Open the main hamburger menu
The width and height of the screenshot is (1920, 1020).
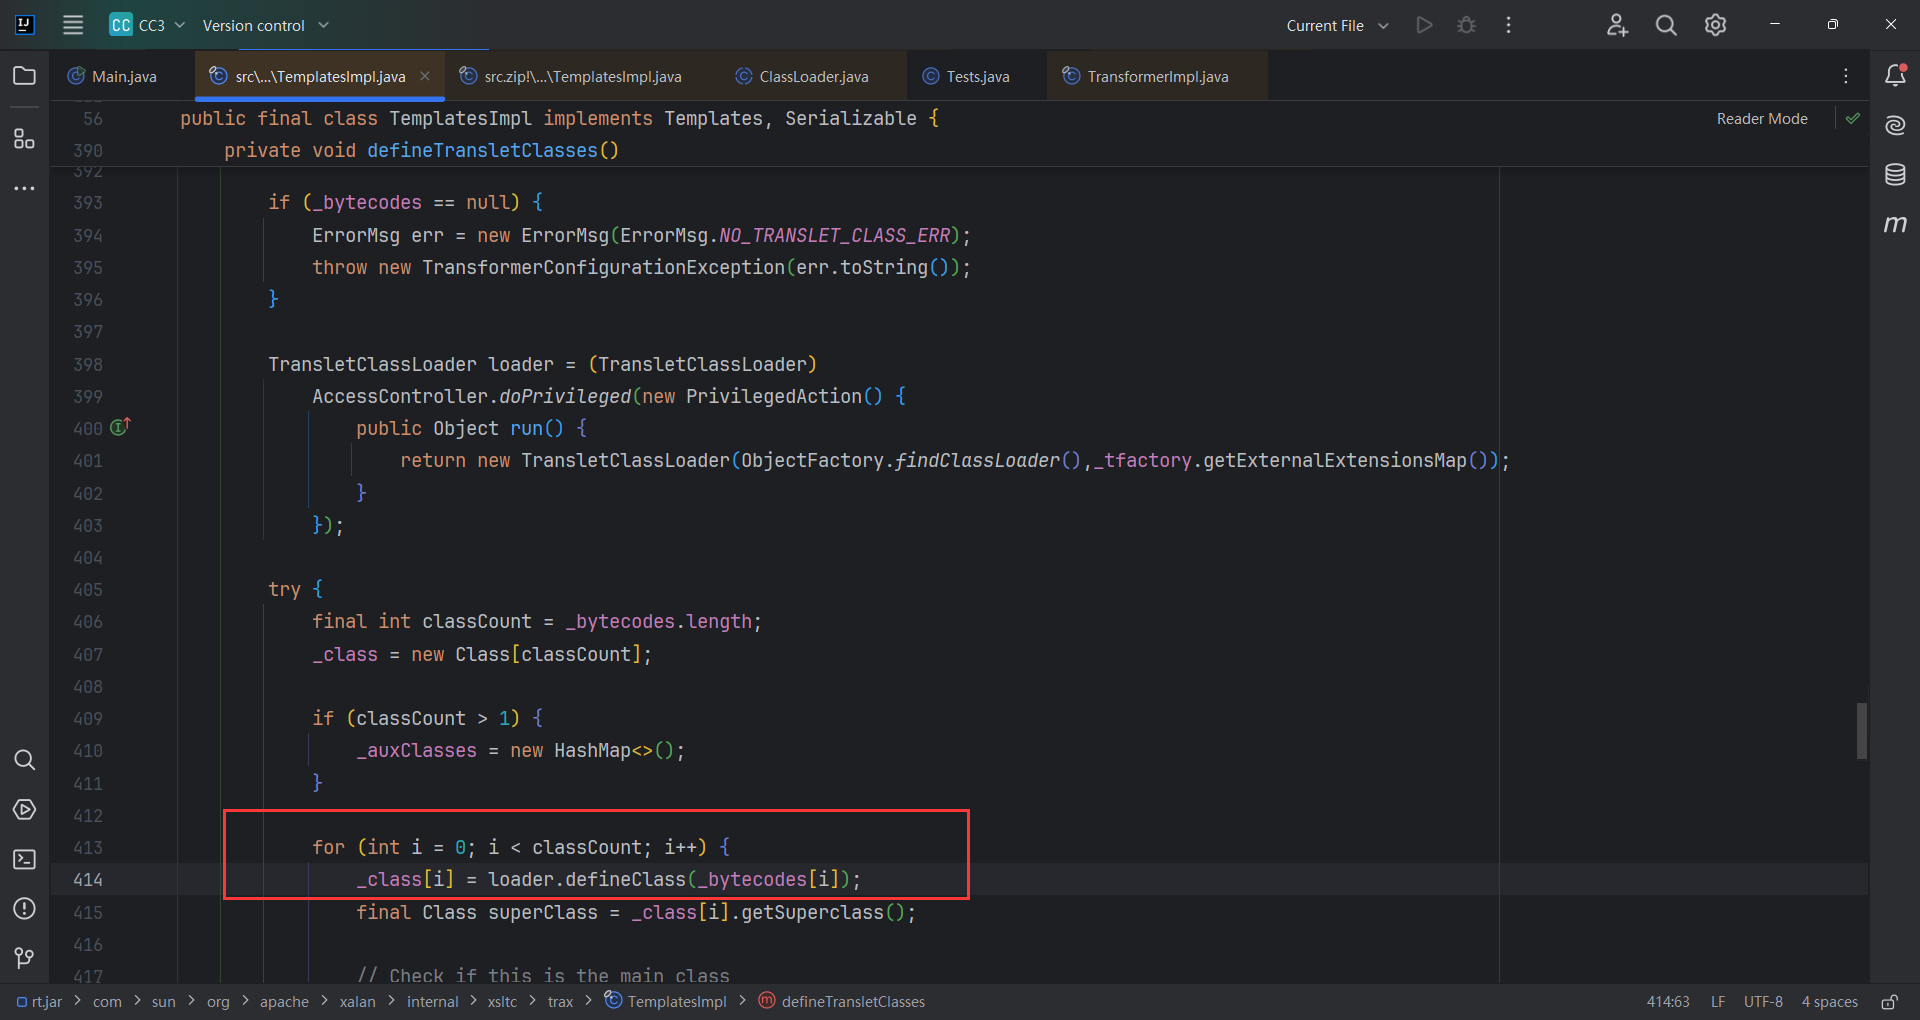[x=73, y=25]
